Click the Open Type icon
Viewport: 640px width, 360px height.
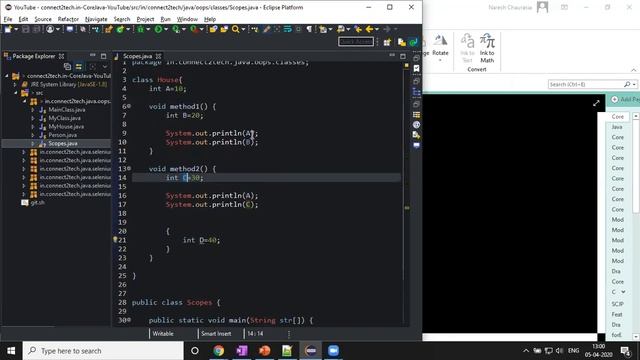[213, 29]
